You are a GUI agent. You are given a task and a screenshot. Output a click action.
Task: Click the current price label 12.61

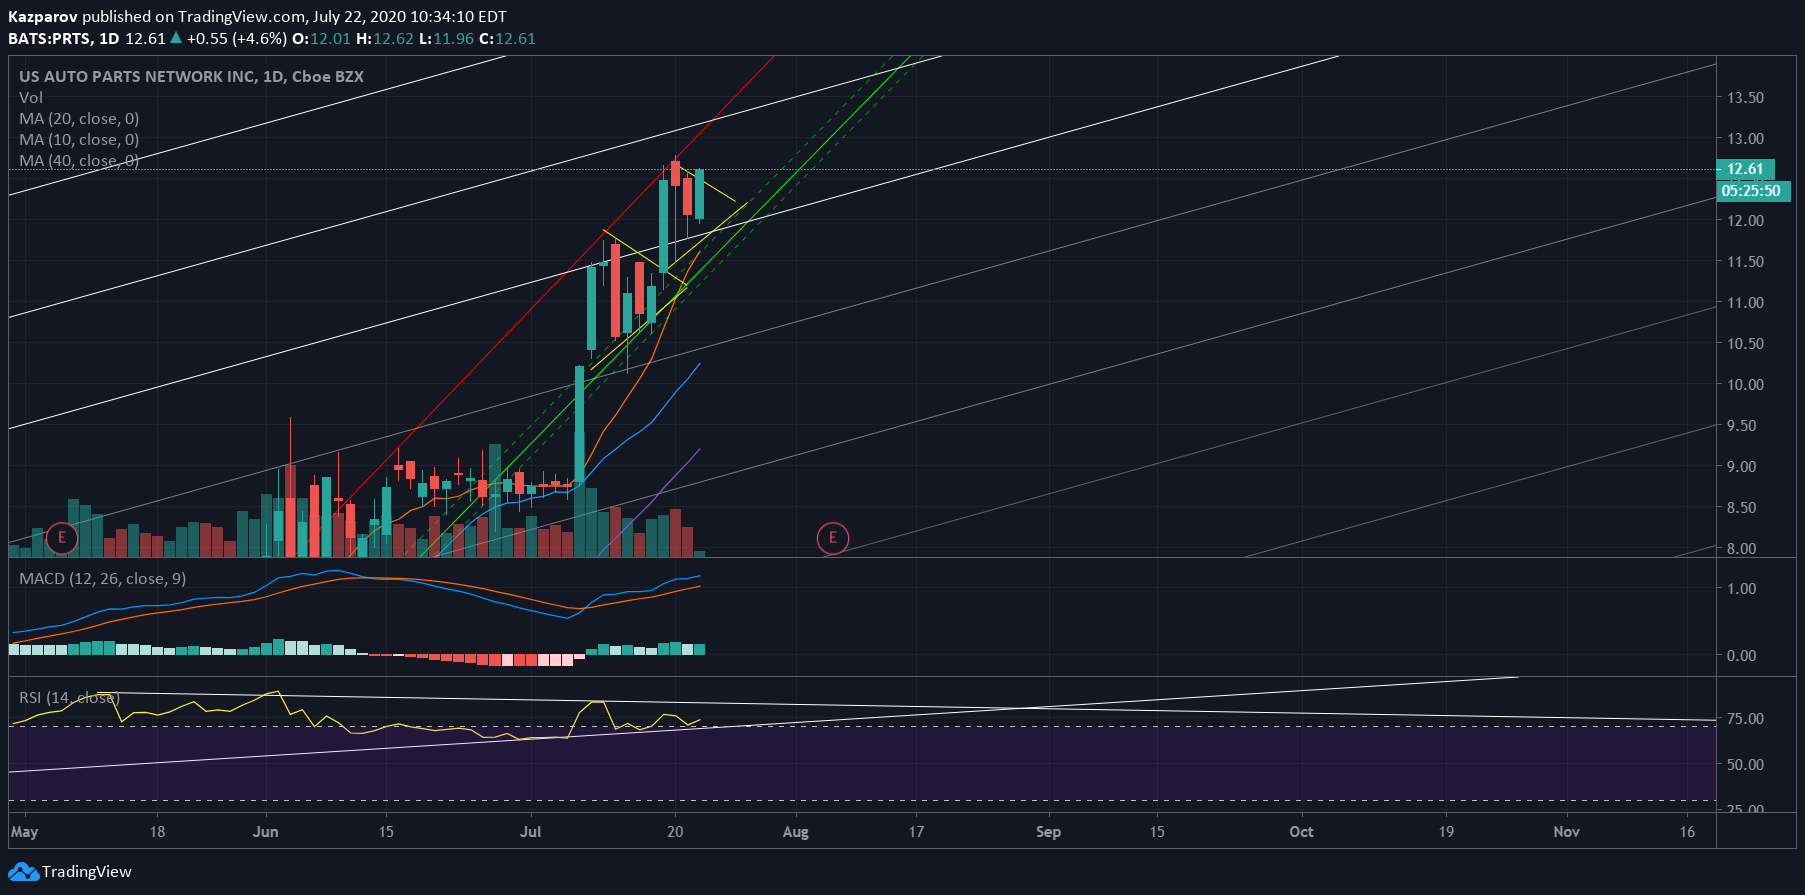point(1745,169)
